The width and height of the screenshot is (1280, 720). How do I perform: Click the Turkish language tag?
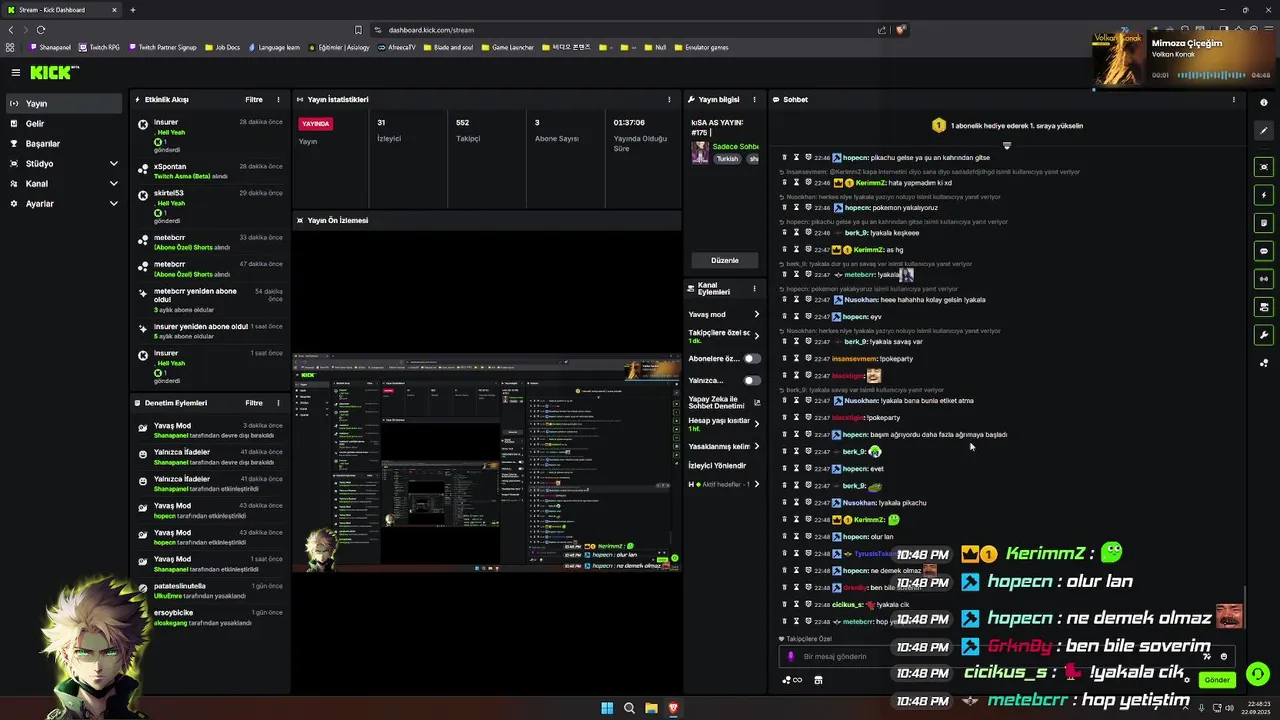(x=727, y=159)
